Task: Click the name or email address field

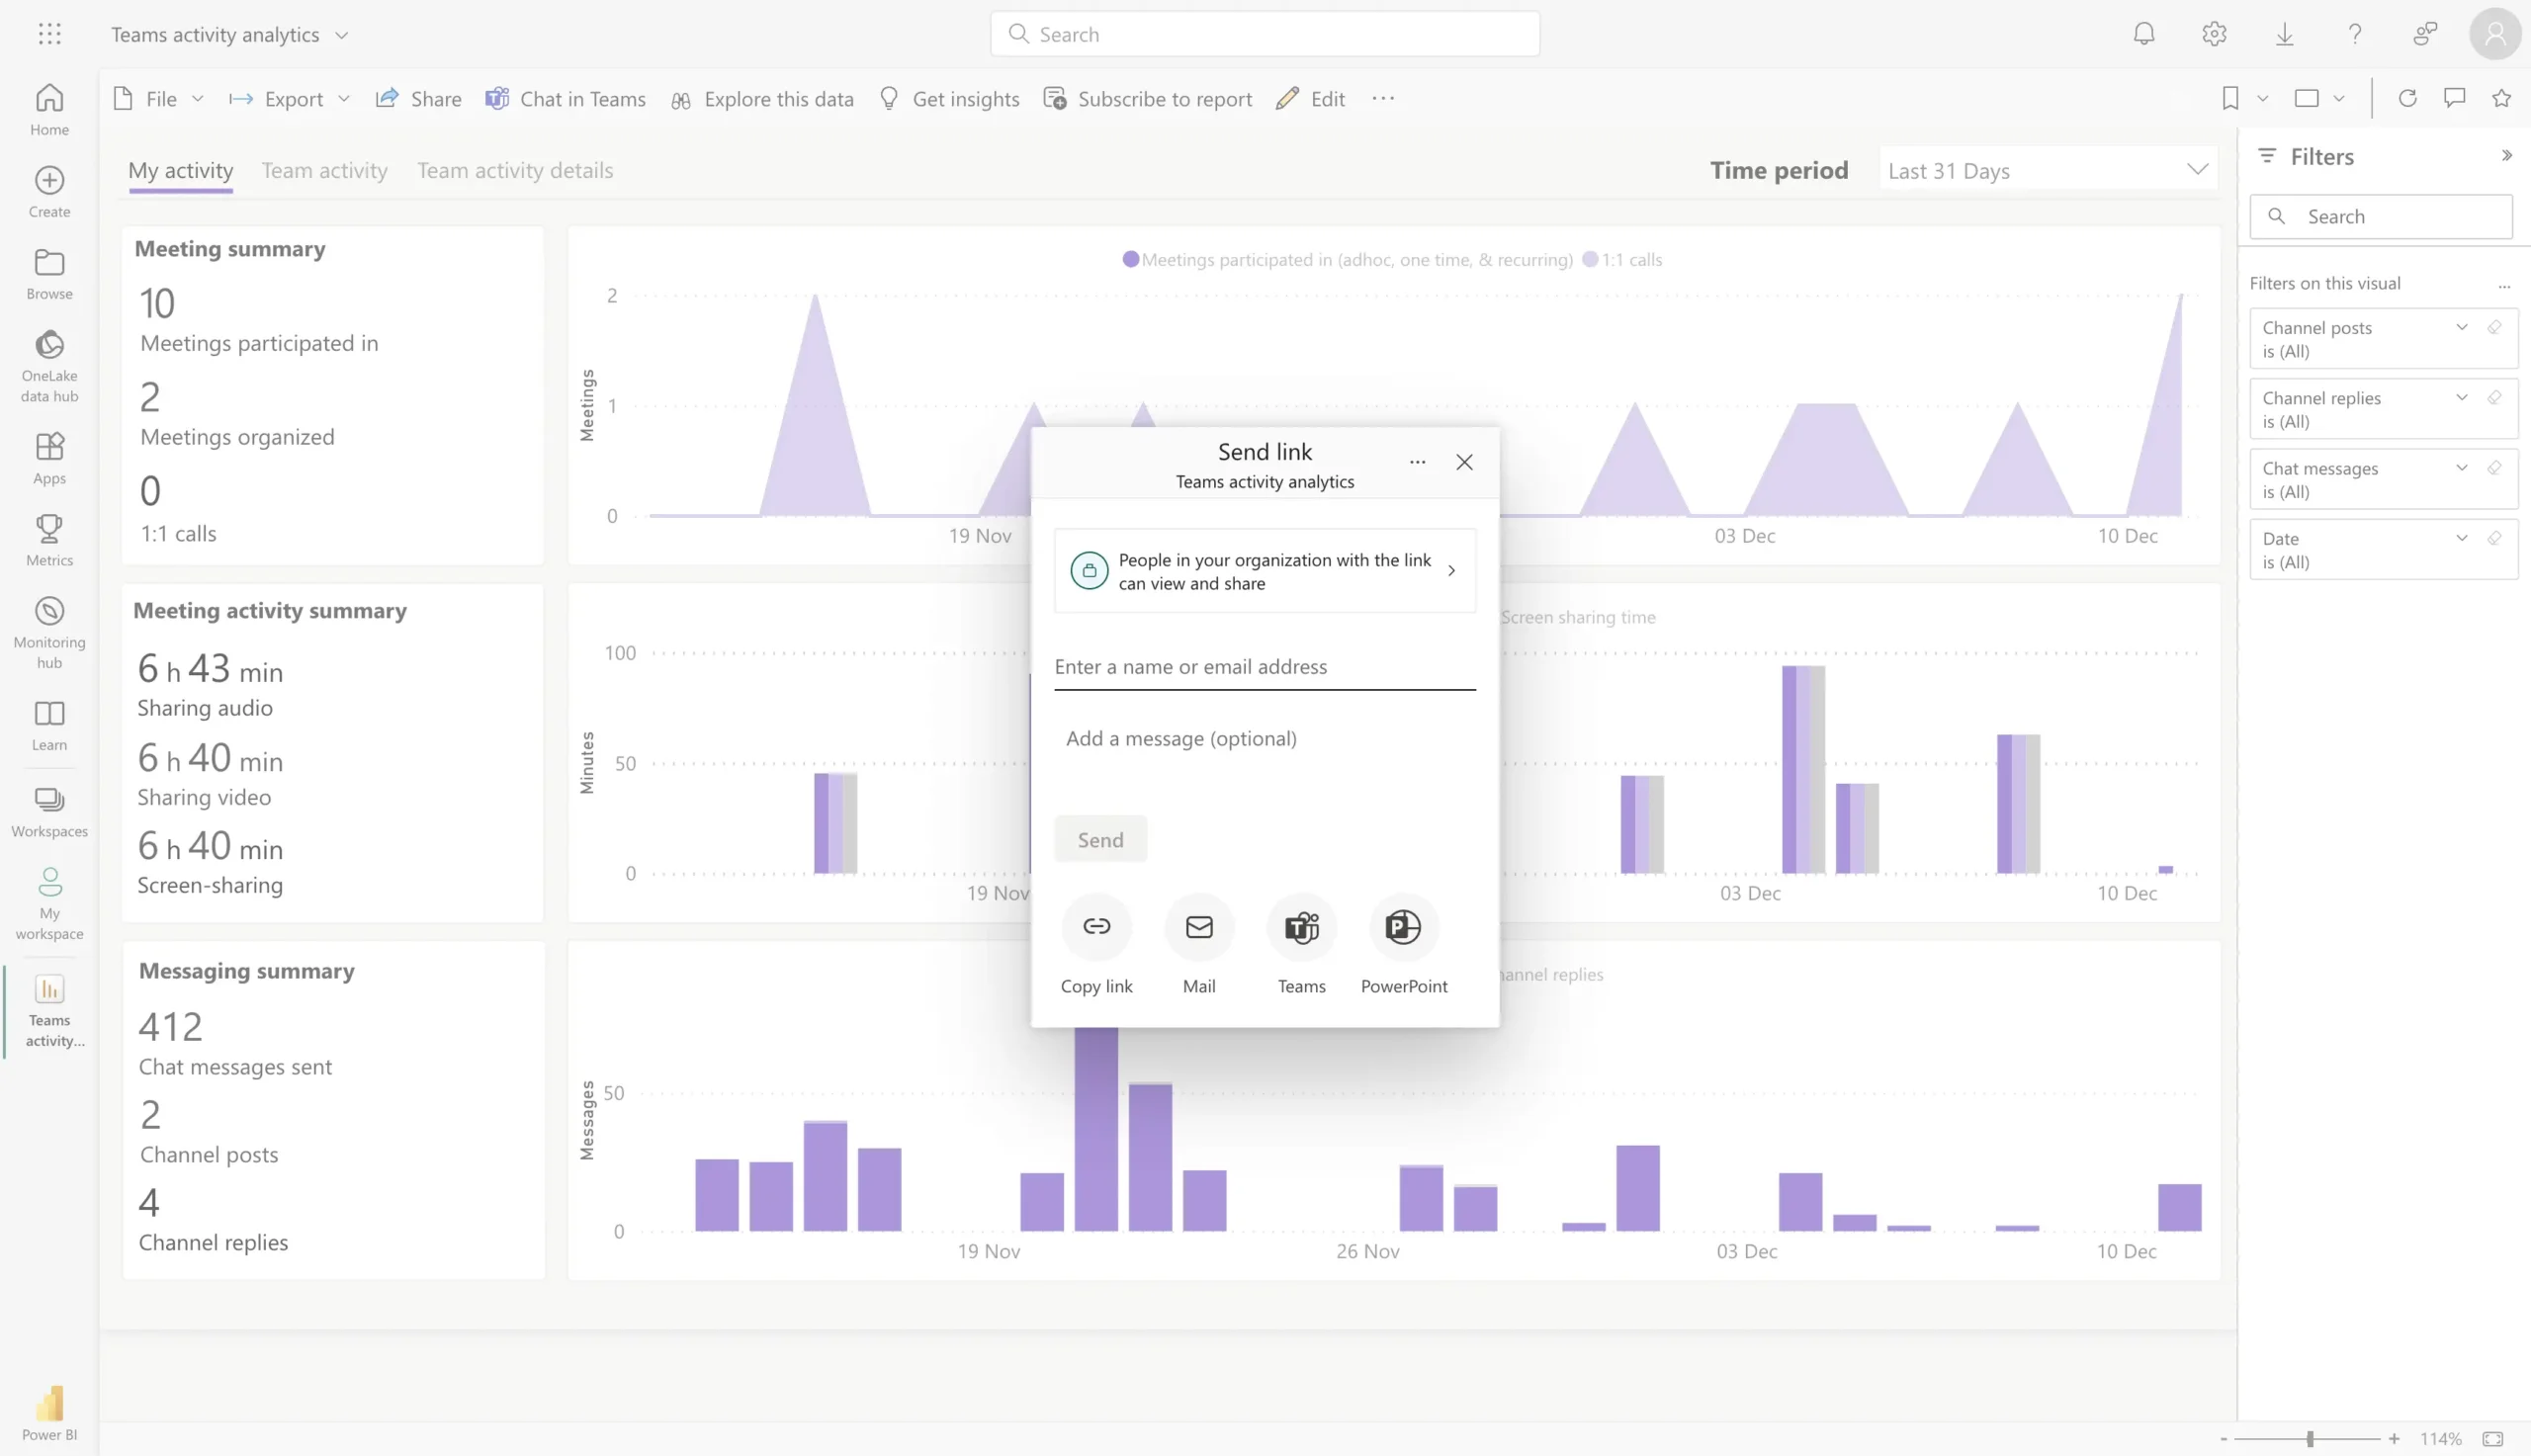Action: (1264, 667)
